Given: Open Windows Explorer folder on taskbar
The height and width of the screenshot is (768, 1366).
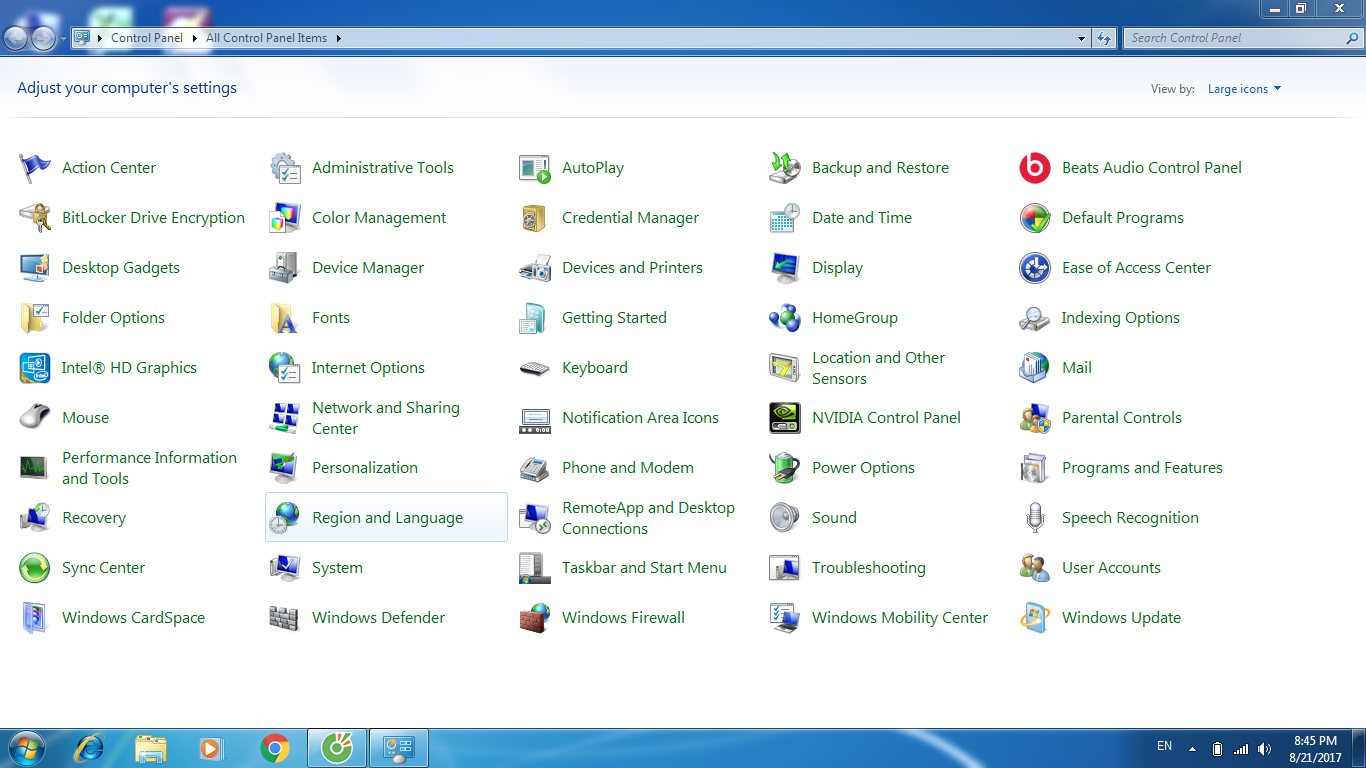Looking at the screenshot, I should point(151,748).
